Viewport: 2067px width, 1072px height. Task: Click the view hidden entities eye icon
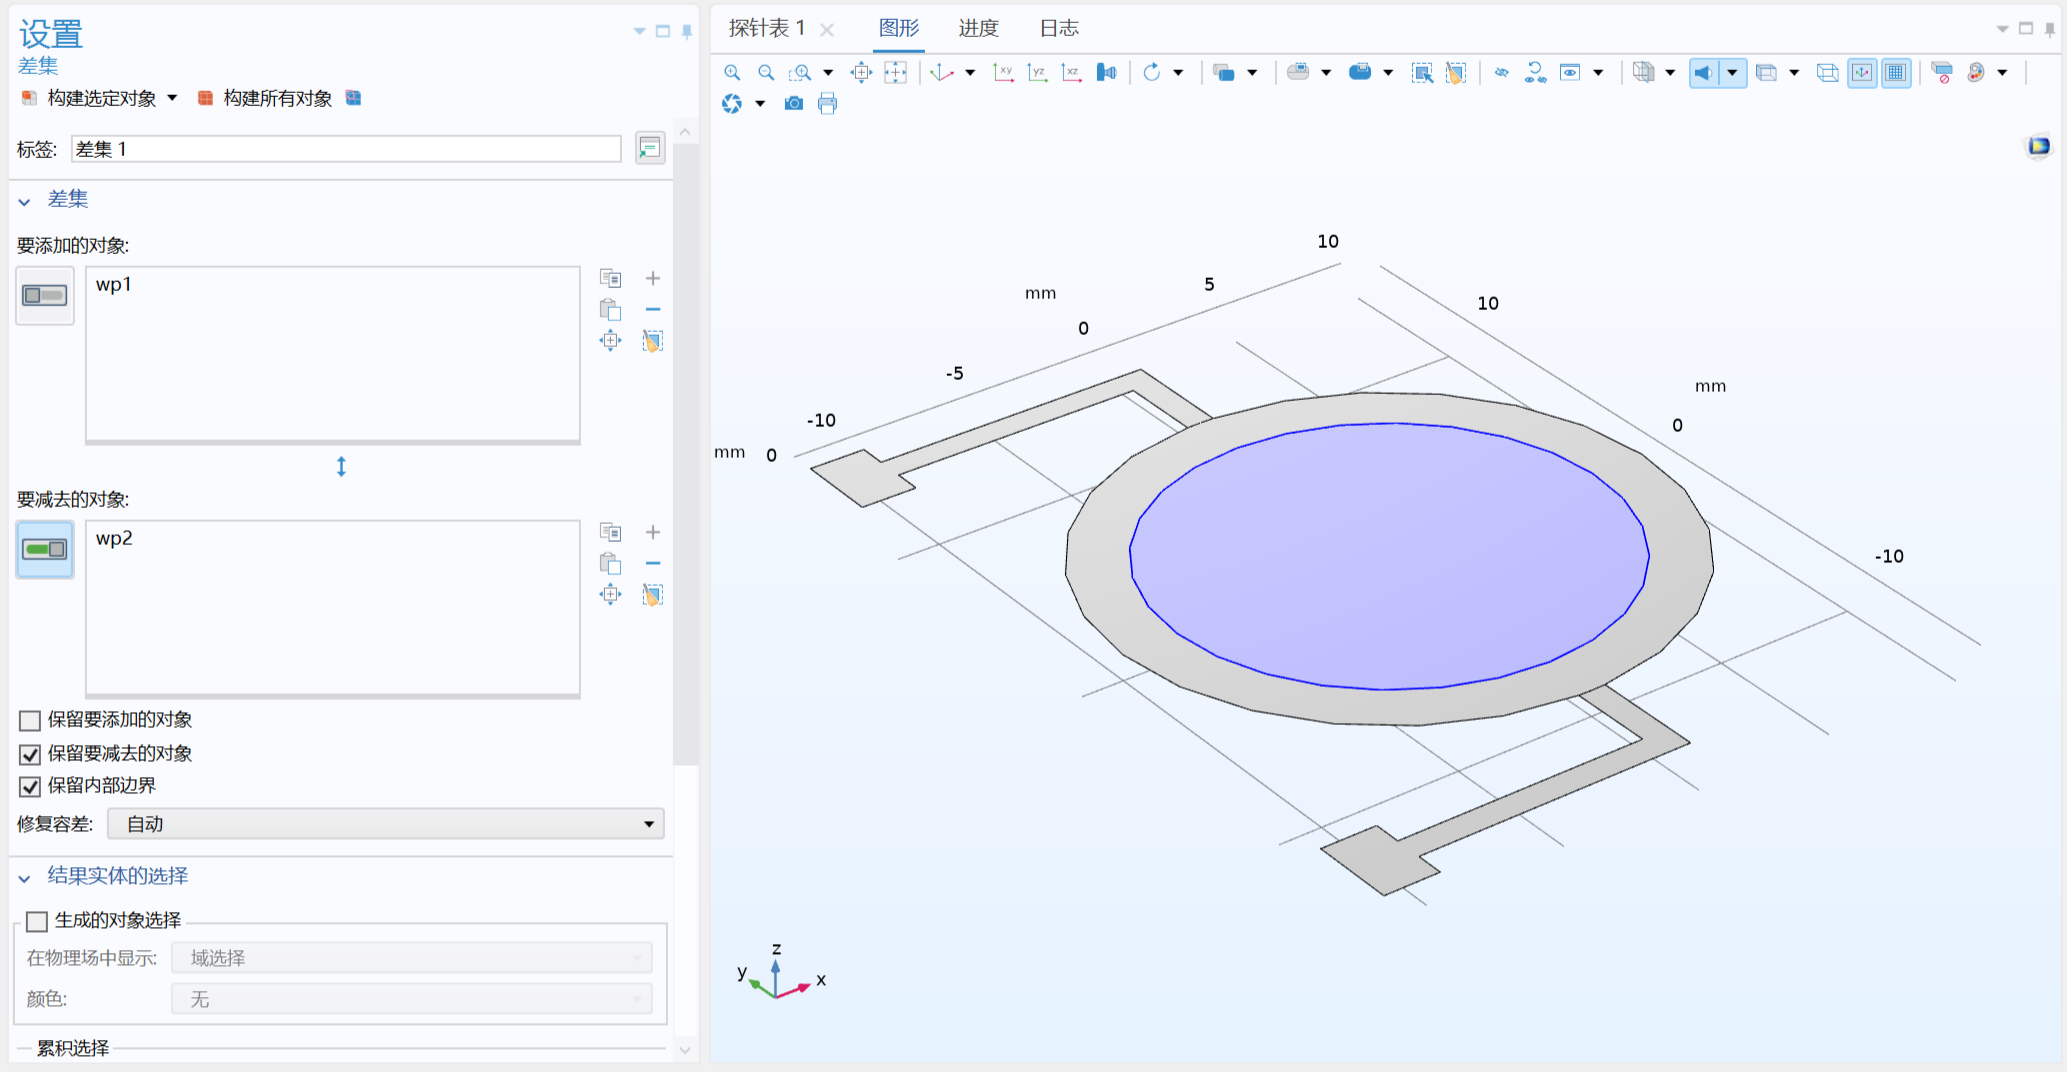point(1570,72)
